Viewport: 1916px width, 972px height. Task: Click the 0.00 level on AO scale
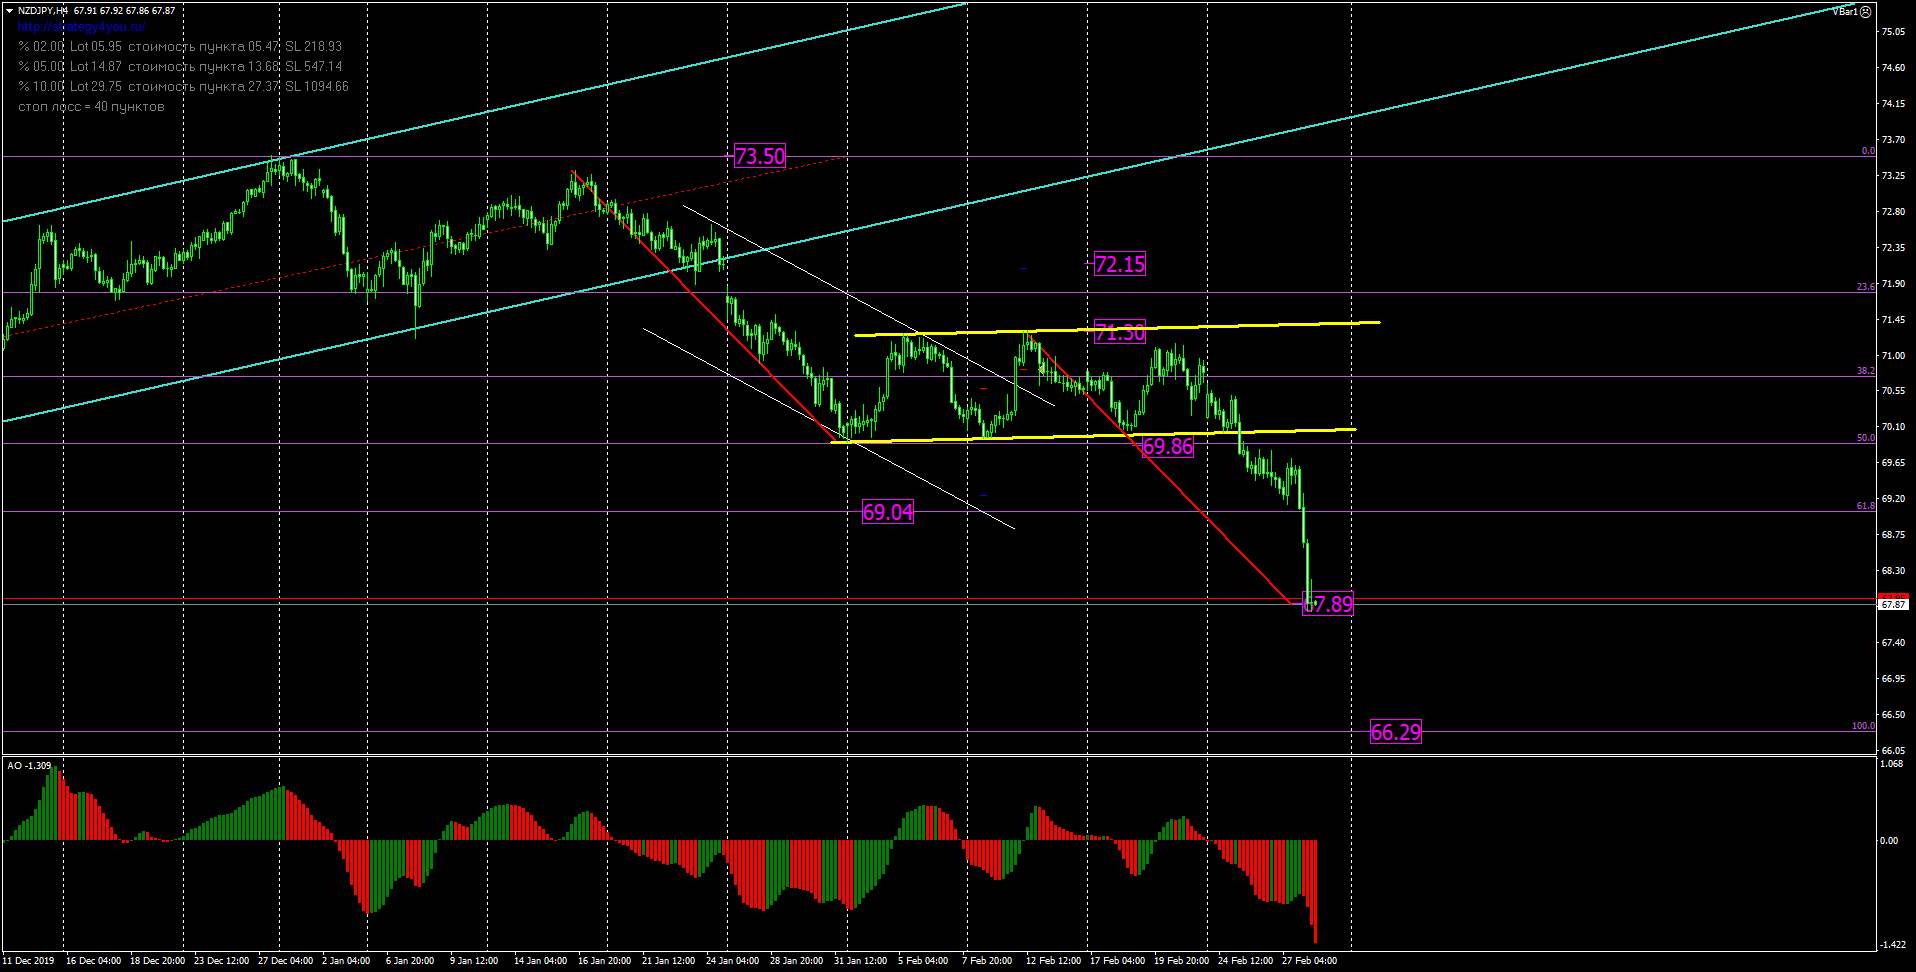[x=1889, y=841]
